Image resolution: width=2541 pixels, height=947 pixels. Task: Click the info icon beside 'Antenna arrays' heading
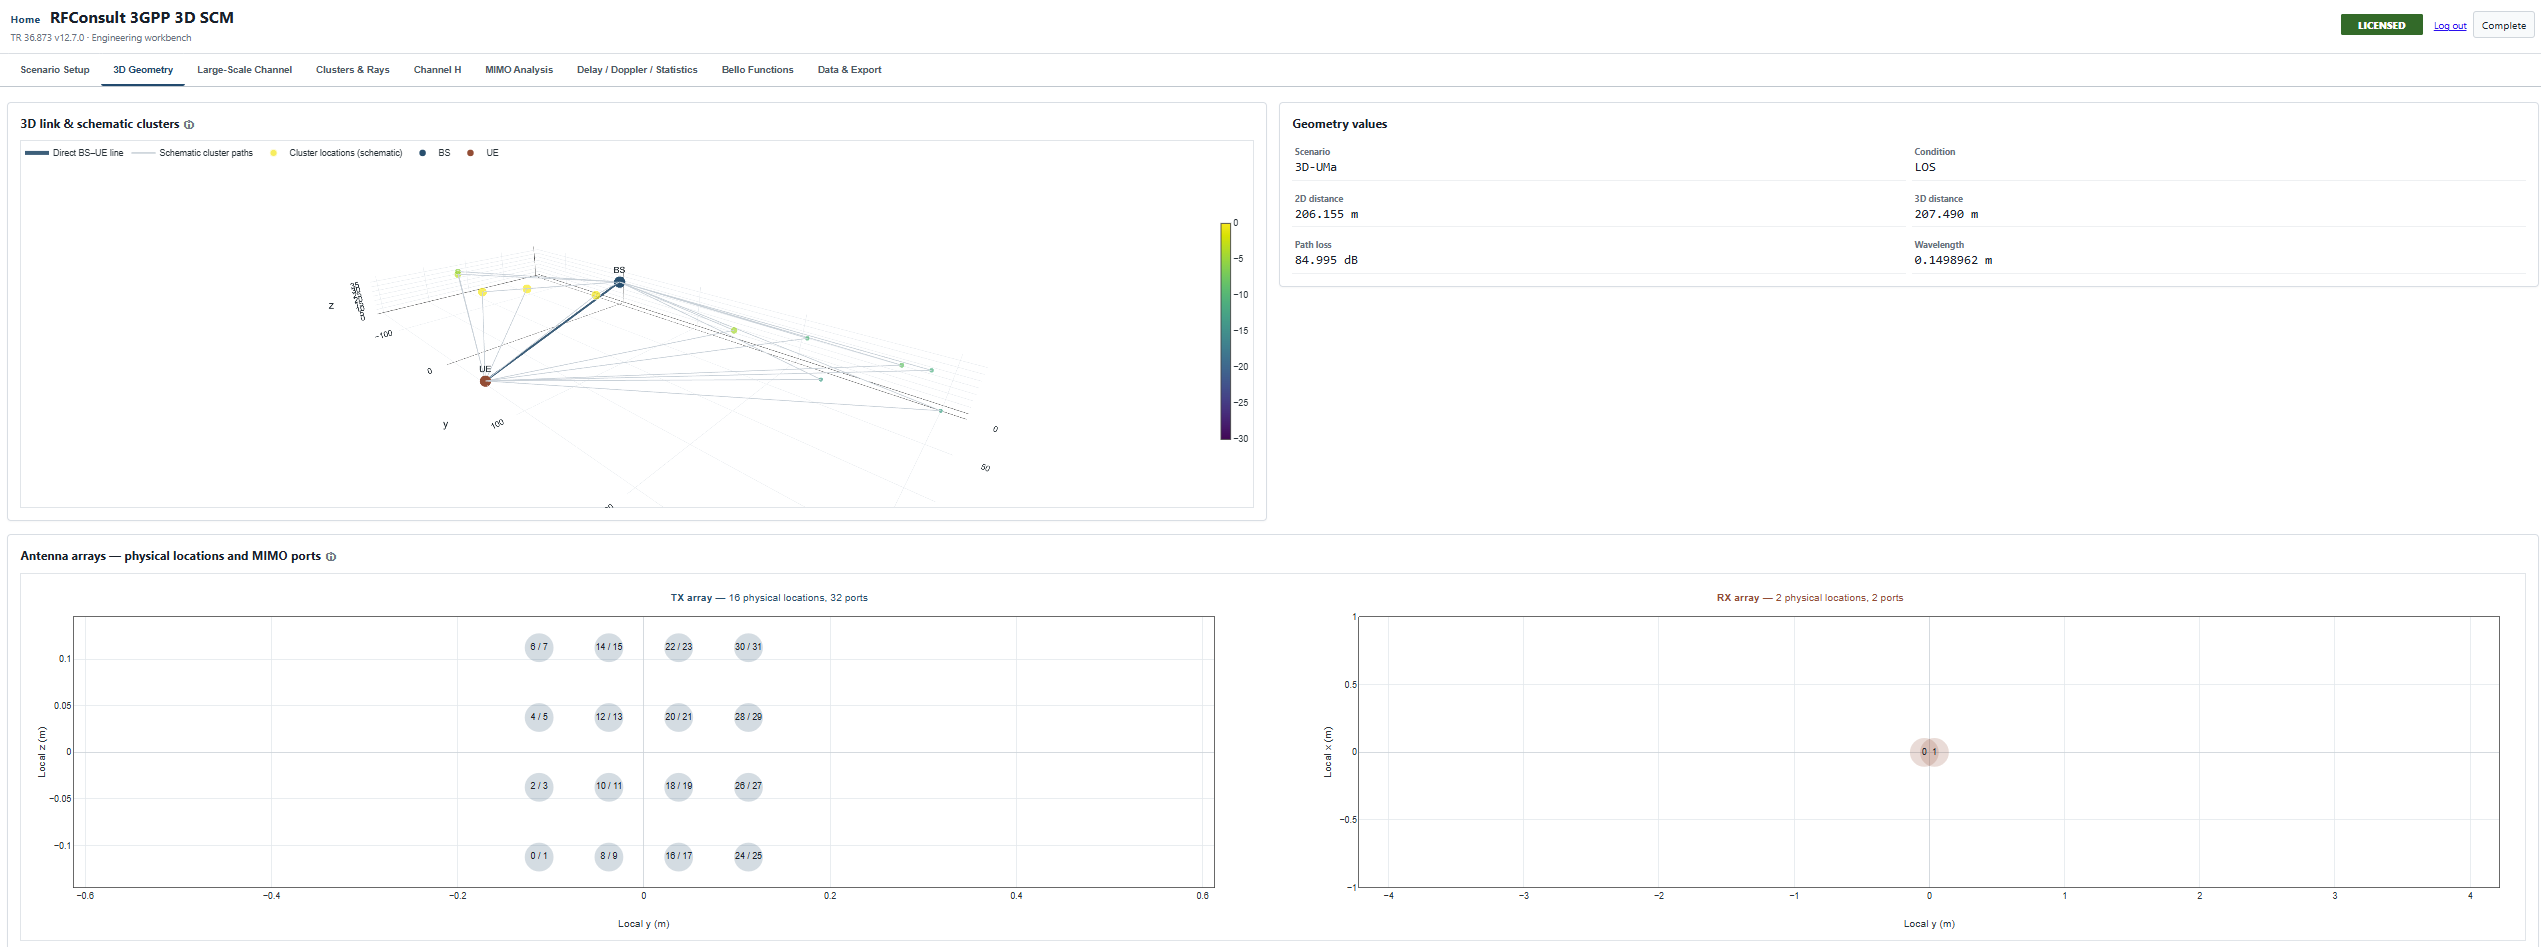(x=331, y=557)
